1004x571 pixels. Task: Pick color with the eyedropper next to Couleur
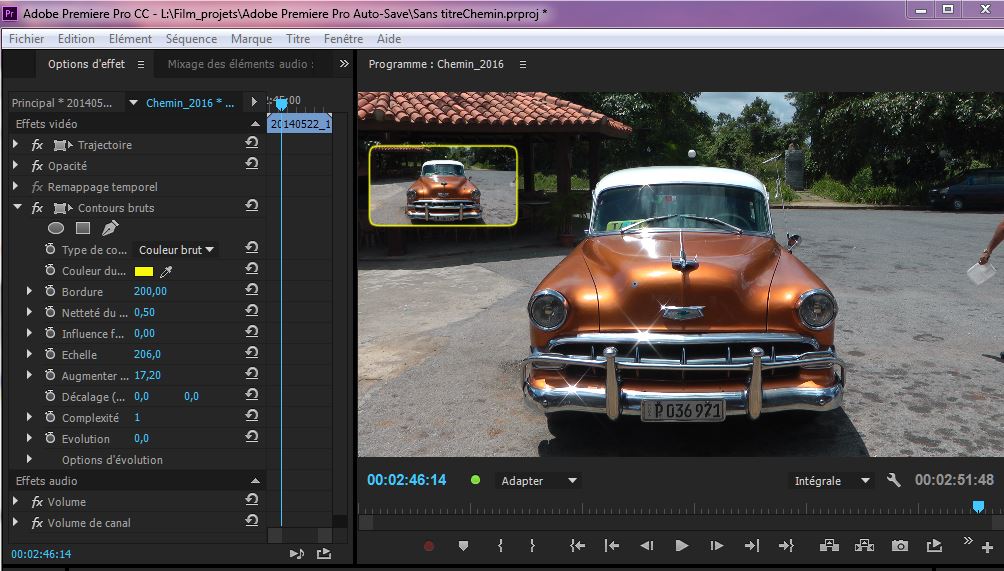[x=167, y=271]
